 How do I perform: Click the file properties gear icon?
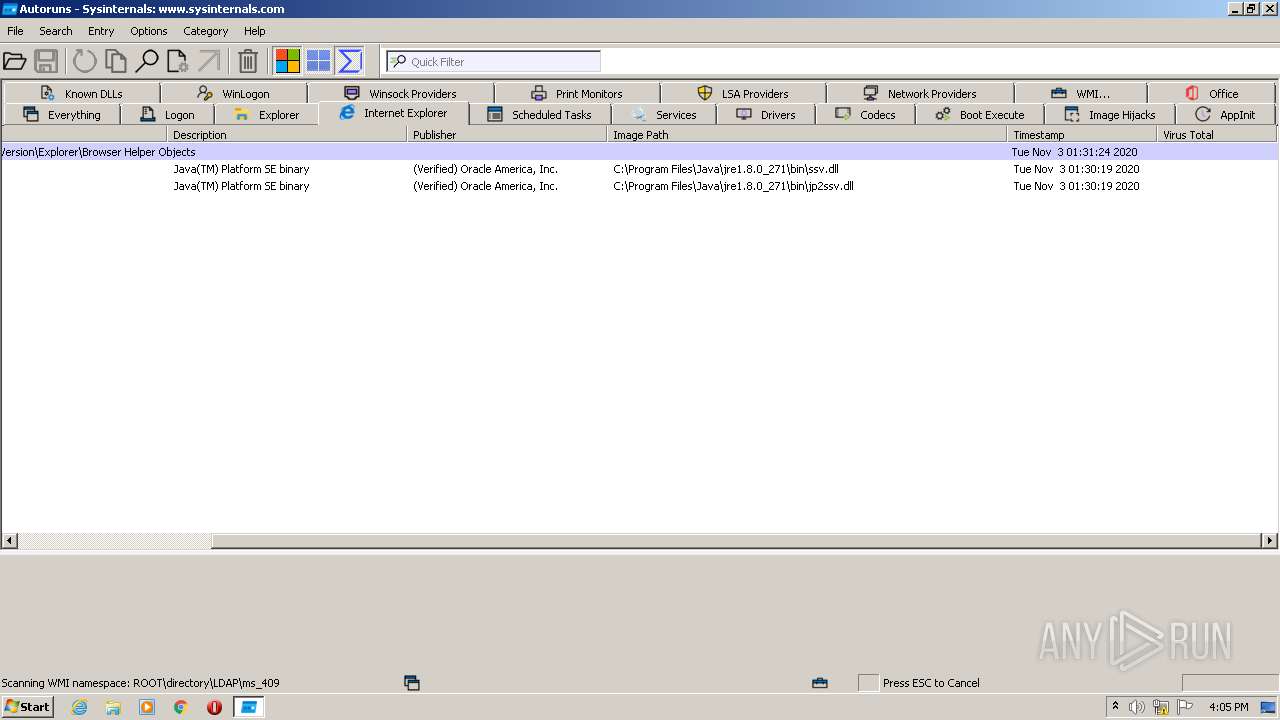[x=178, y=61]
